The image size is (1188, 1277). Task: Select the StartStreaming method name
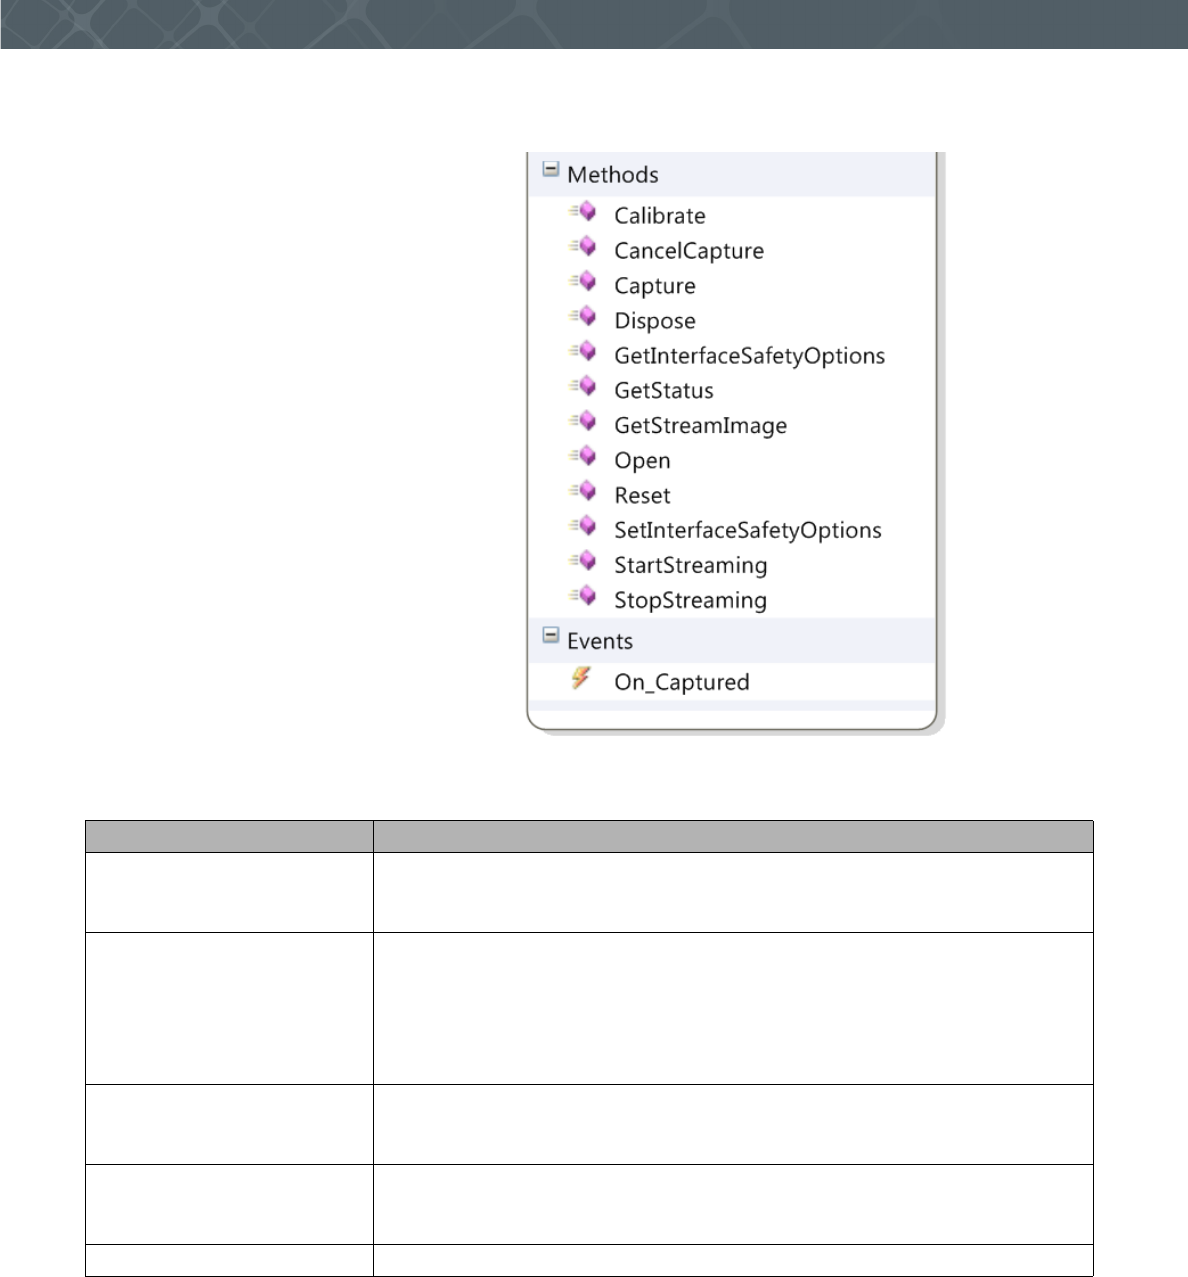pyautogui.click(x=691, y=565)
